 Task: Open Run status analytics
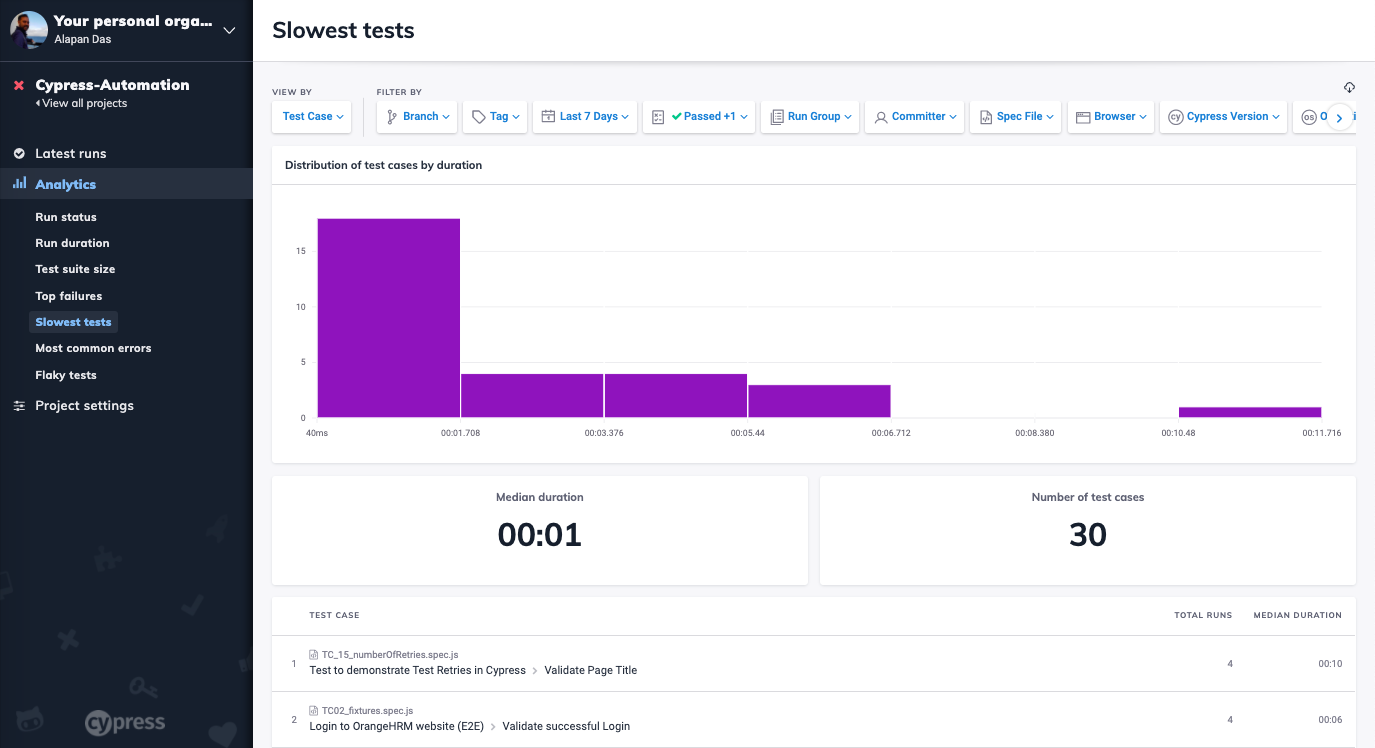coord(66,217)
